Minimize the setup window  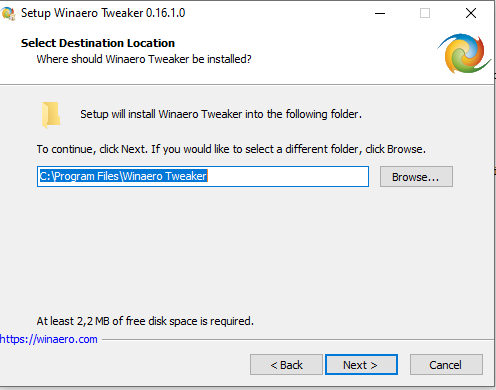tap(380, 13)
